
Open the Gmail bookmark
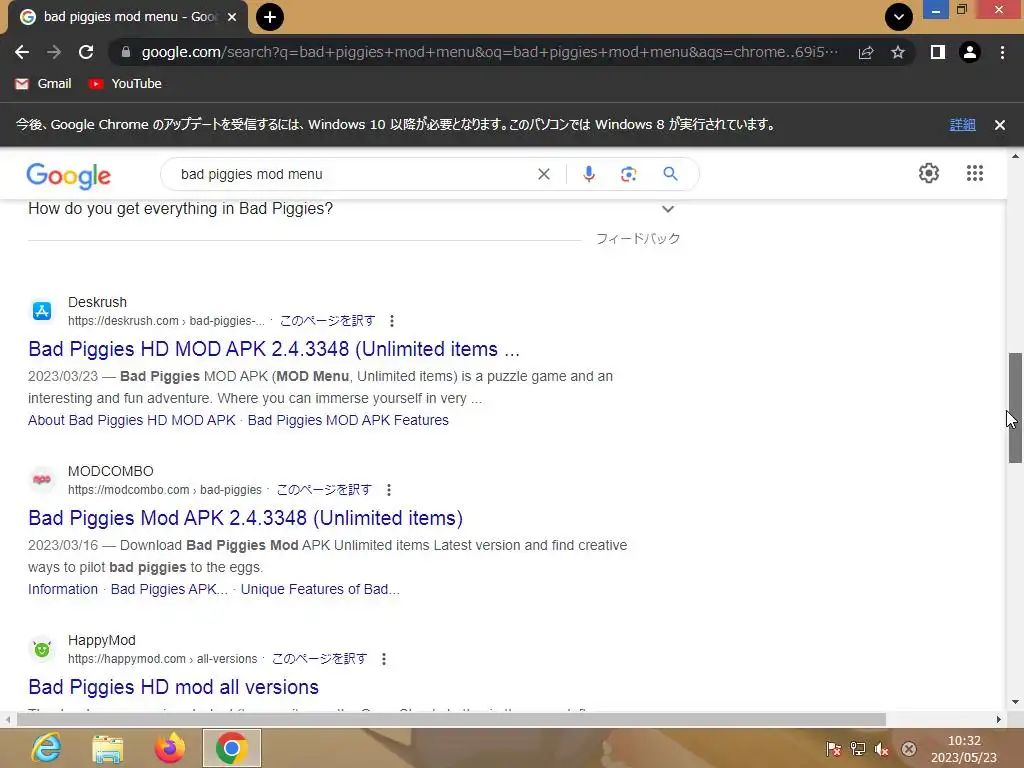[x=43, y=84]
